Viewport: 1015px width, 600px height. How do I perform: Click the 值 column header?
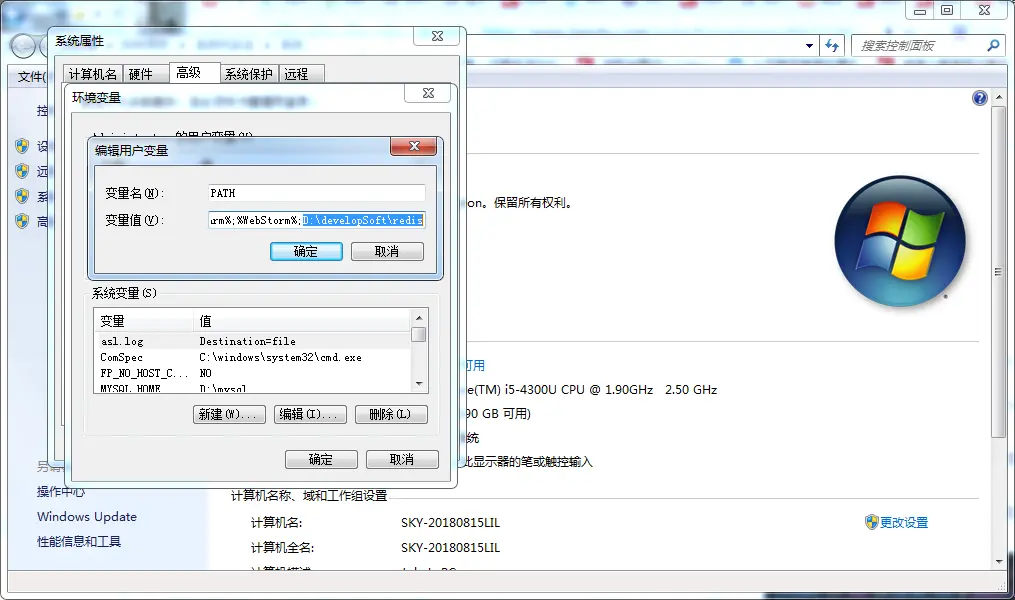[302, 320]
